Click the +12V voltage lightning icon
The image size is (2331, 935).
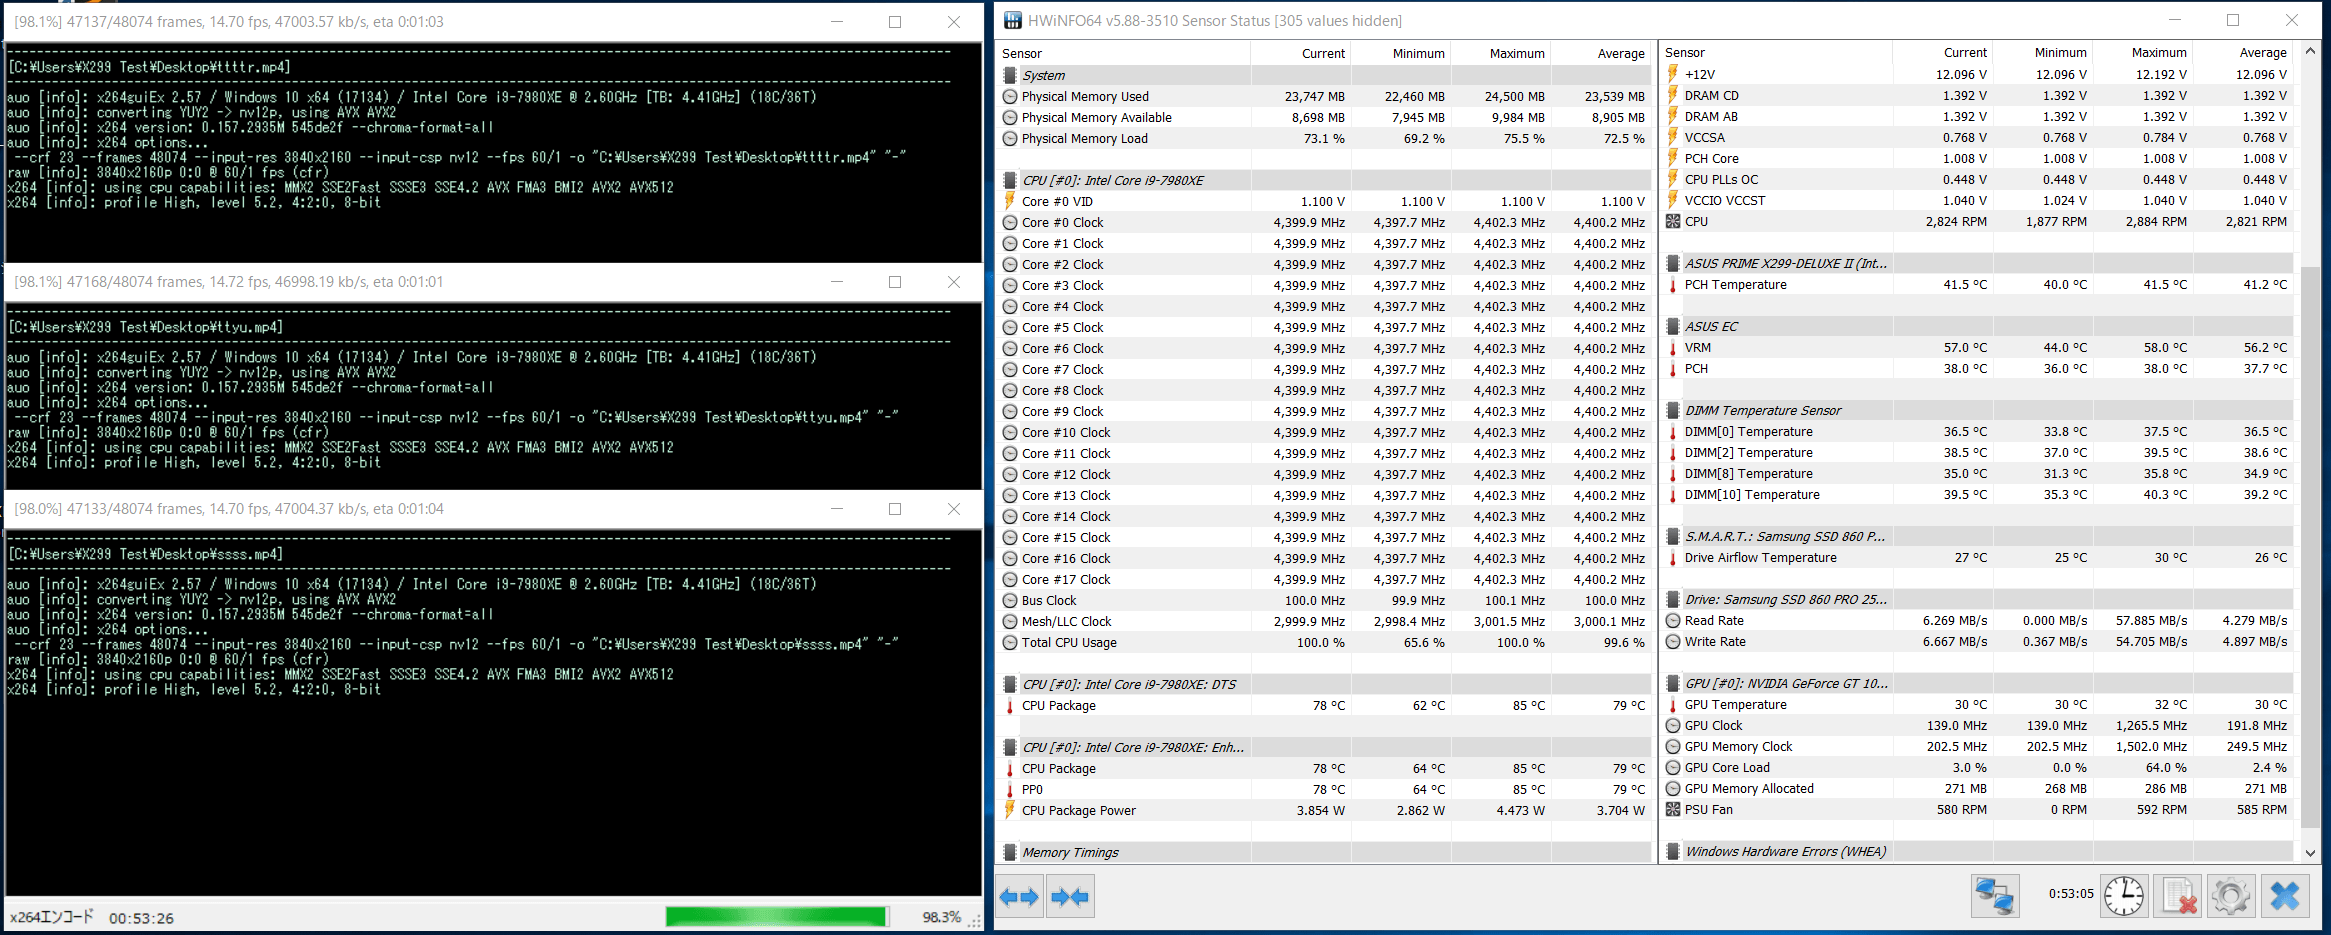tap(1673, 74)
